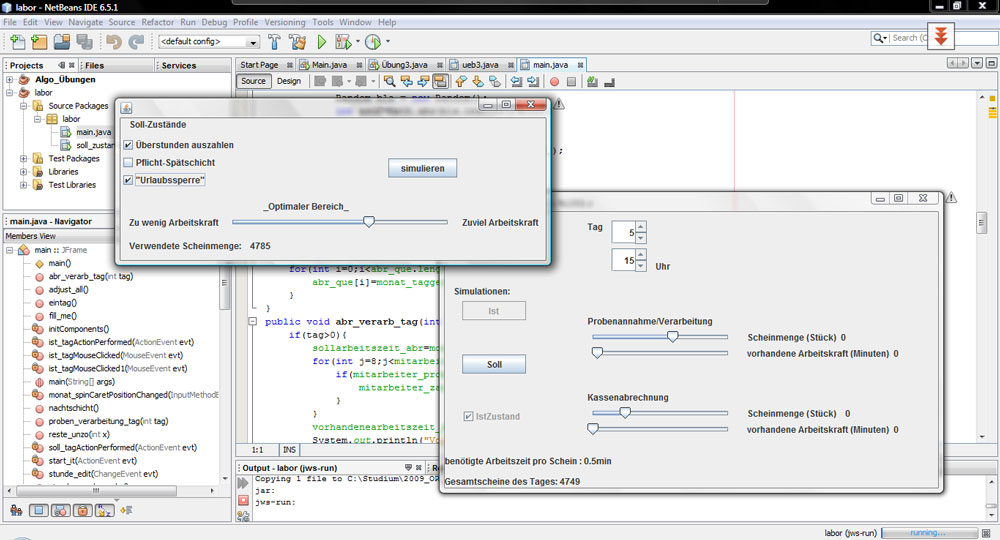1000x540 pixels.
Task: Open the default config dropdown
Action: click(253, 42)
